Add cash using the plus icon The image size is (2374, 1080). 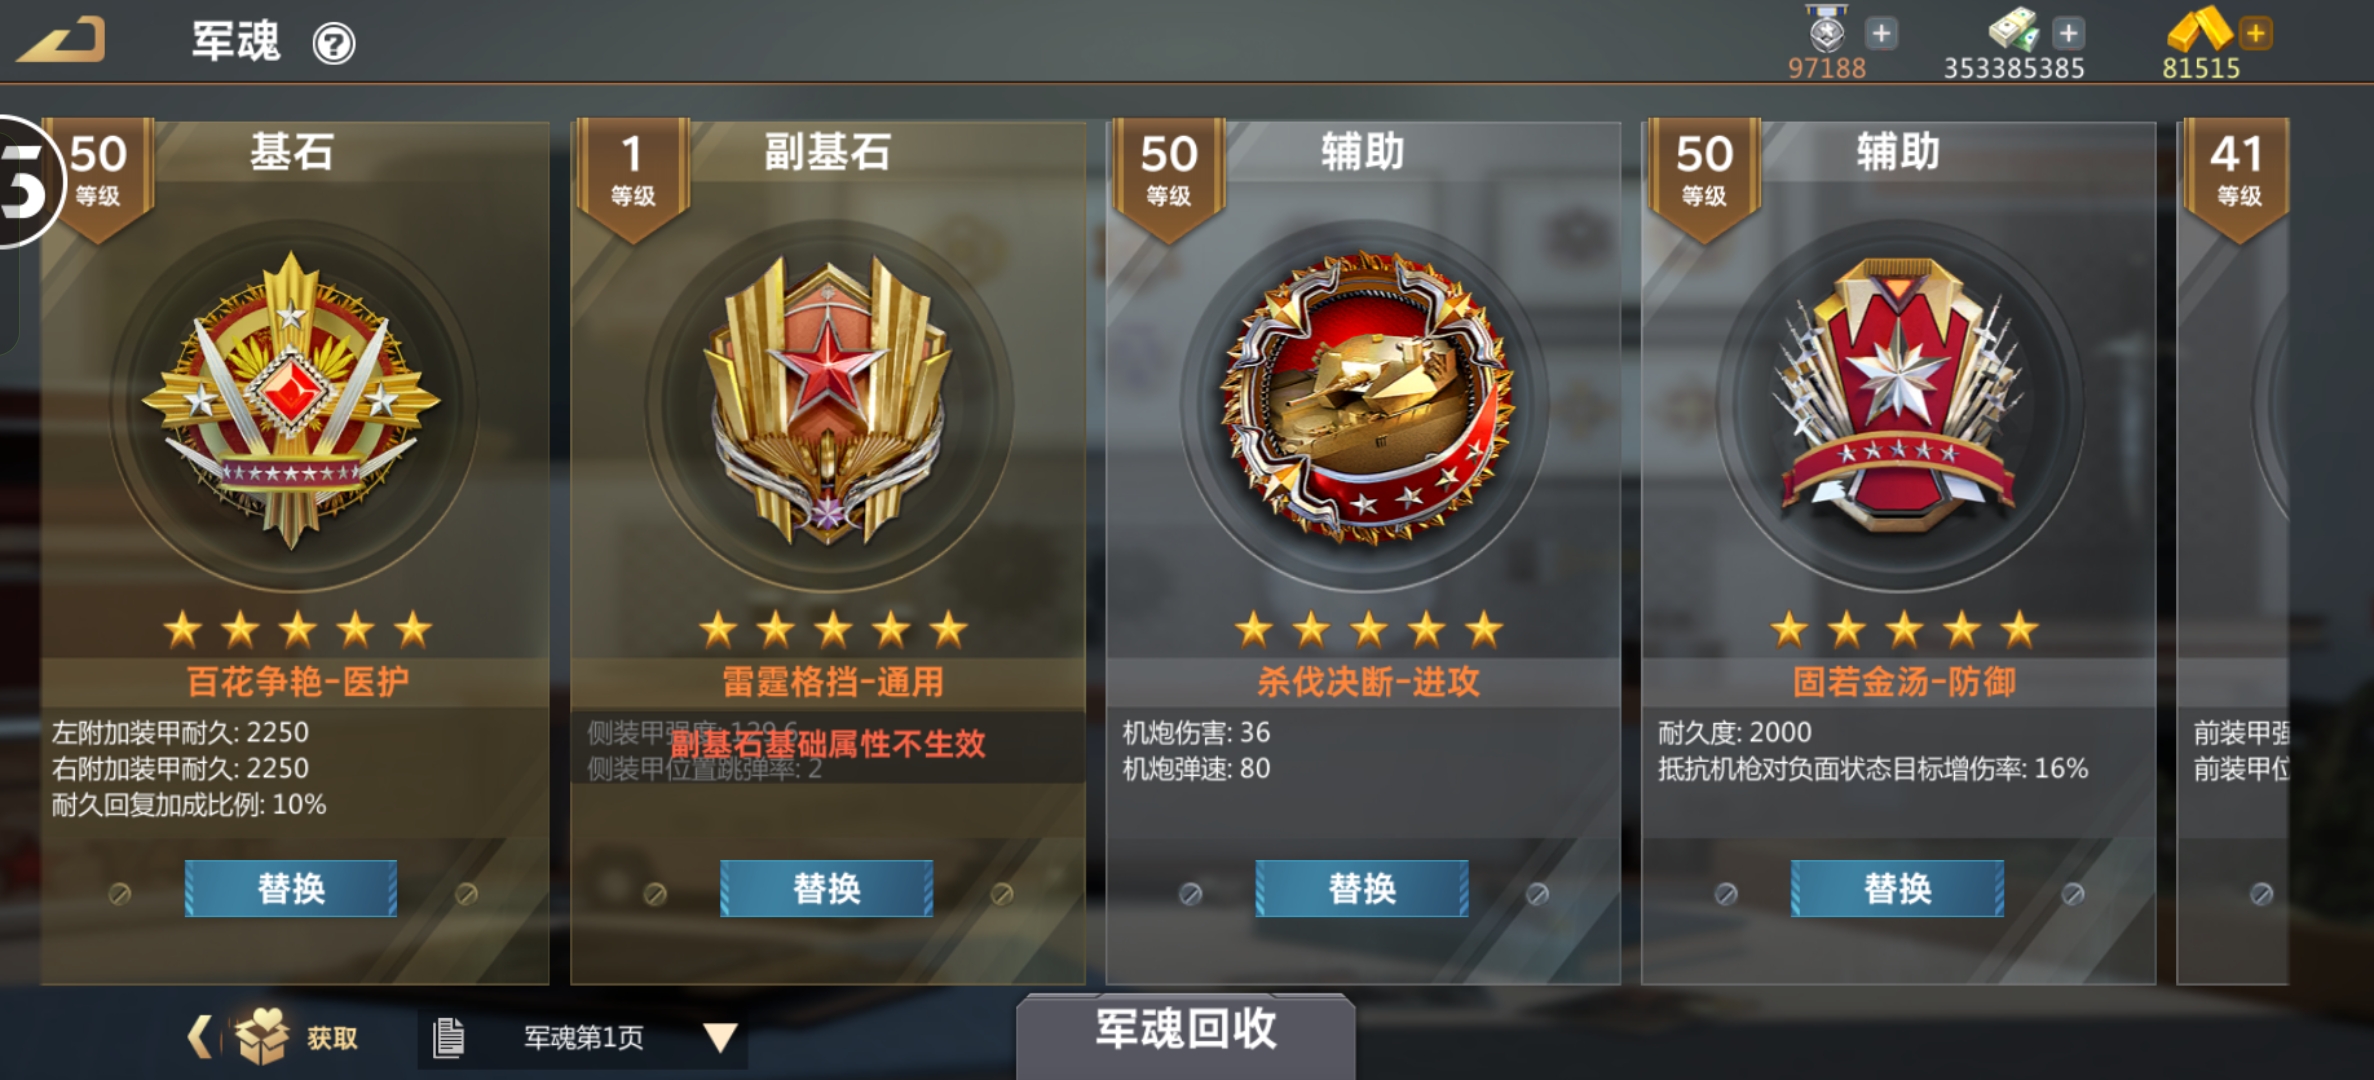tap(2068, 34)
